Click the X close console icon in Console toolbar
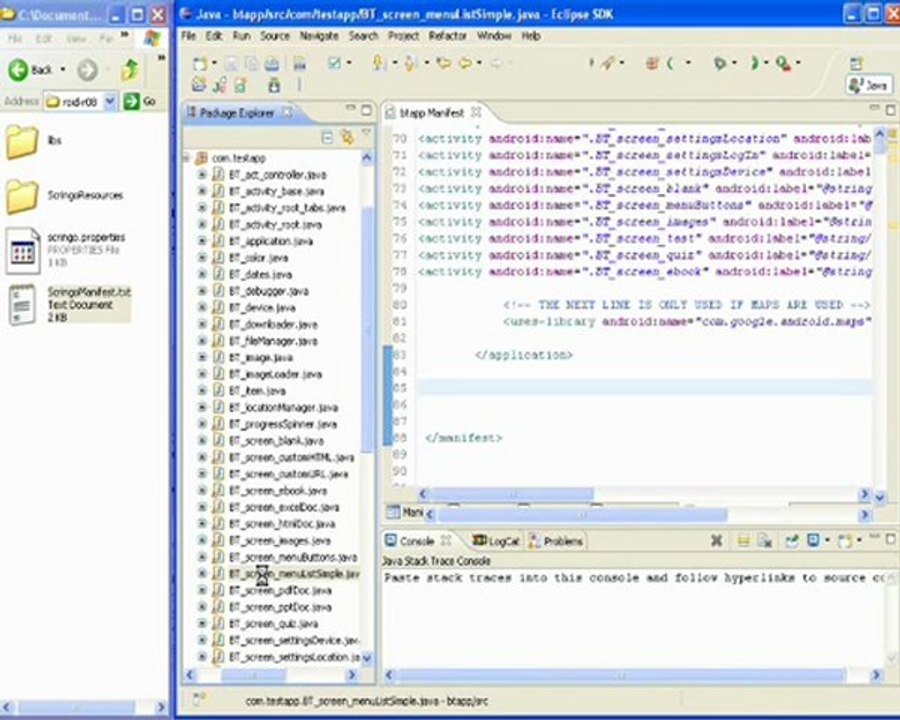Screen dimensions: 900x720 point(716,540)
